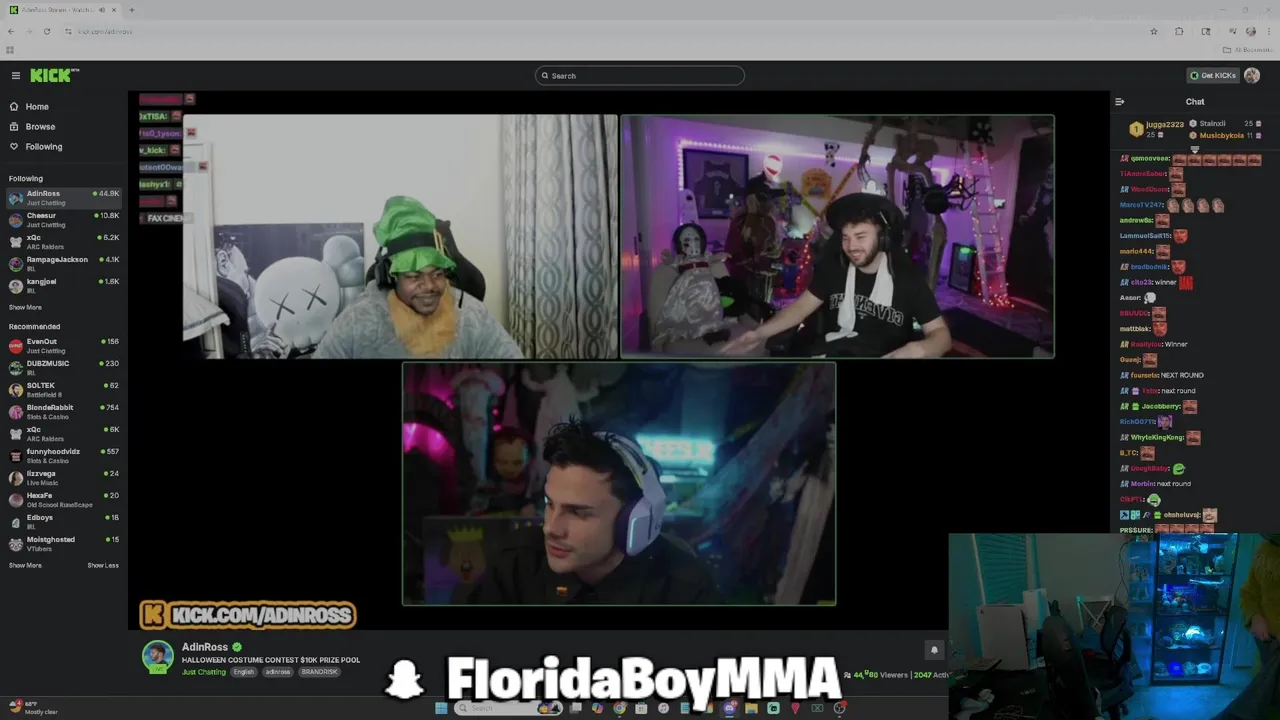Click the BRANDRISK stream tag
1280x720 pixels.
click(x=319, y=672)
